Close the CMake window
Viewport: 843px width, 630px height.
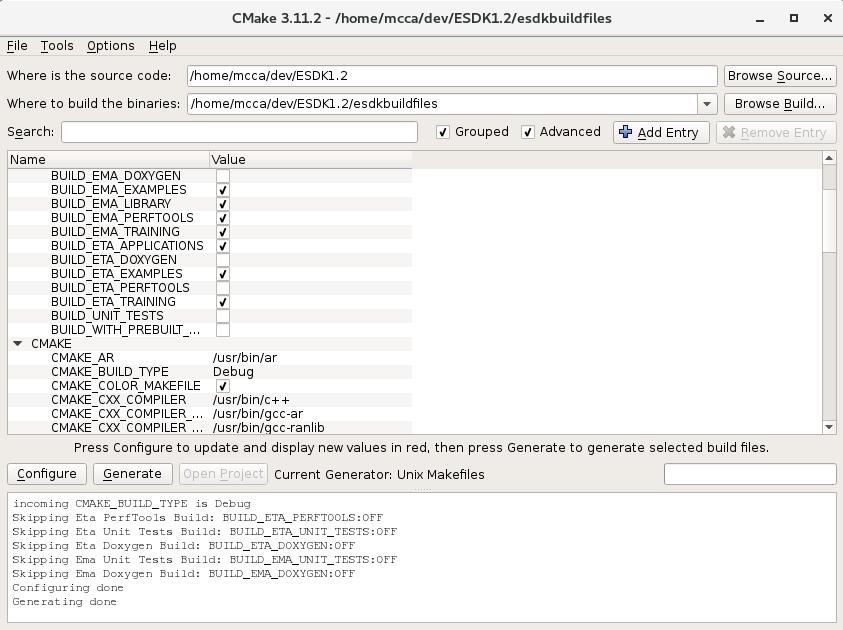(828, 18)
